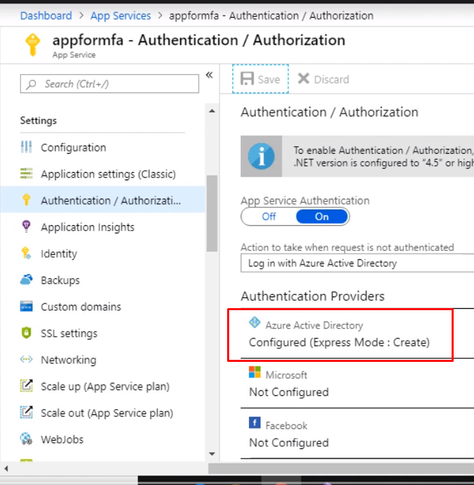
Task: Select Authentication / Authorization menu item
Action: coord(102,200)
